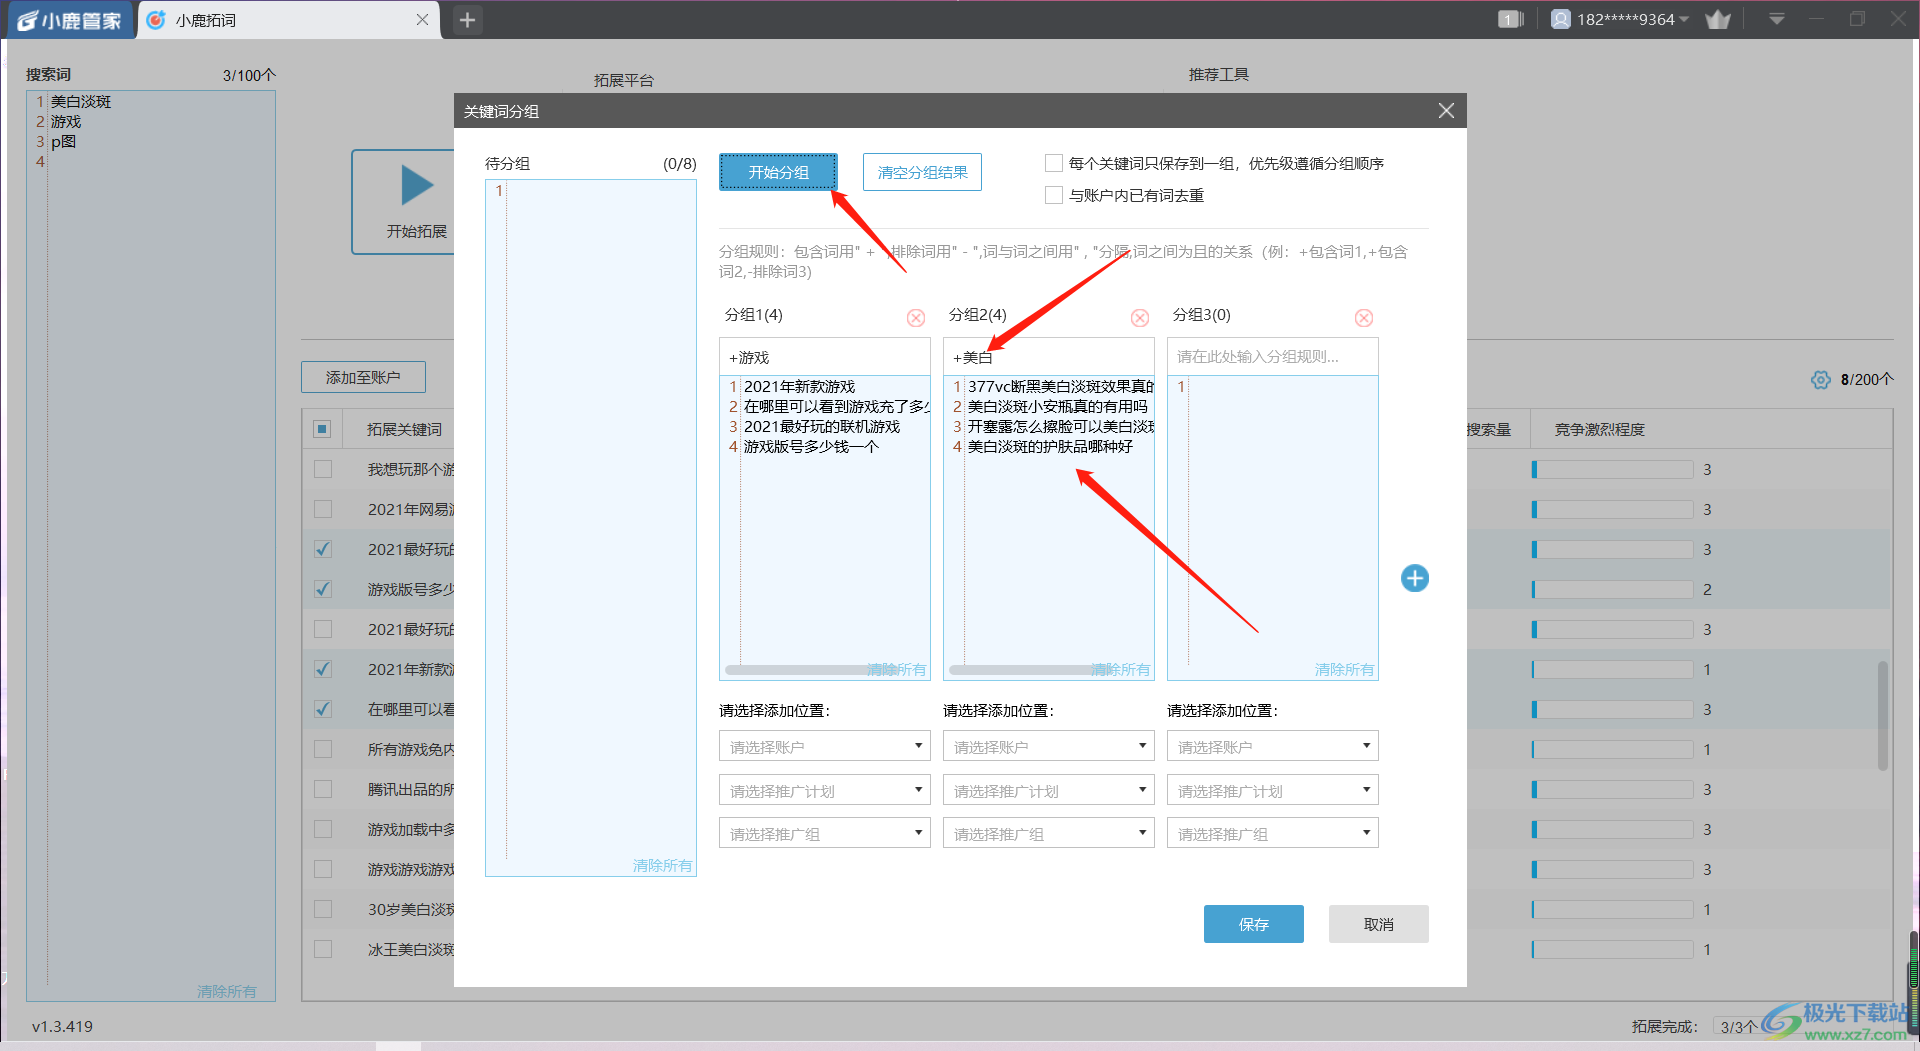Select 游戏版号多少钱一个 in 分组1

811,446
